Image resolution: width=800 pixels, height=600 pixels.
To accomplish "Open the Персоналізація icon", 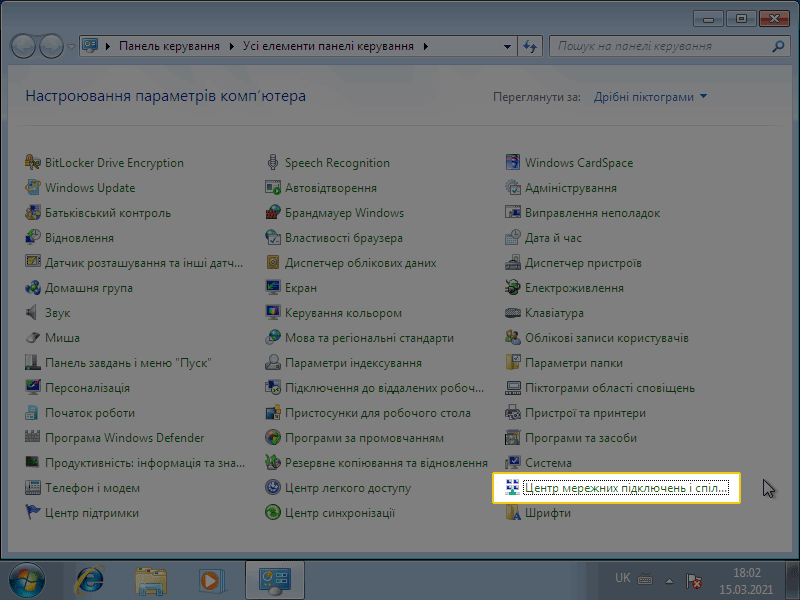I will coord(33,387).
